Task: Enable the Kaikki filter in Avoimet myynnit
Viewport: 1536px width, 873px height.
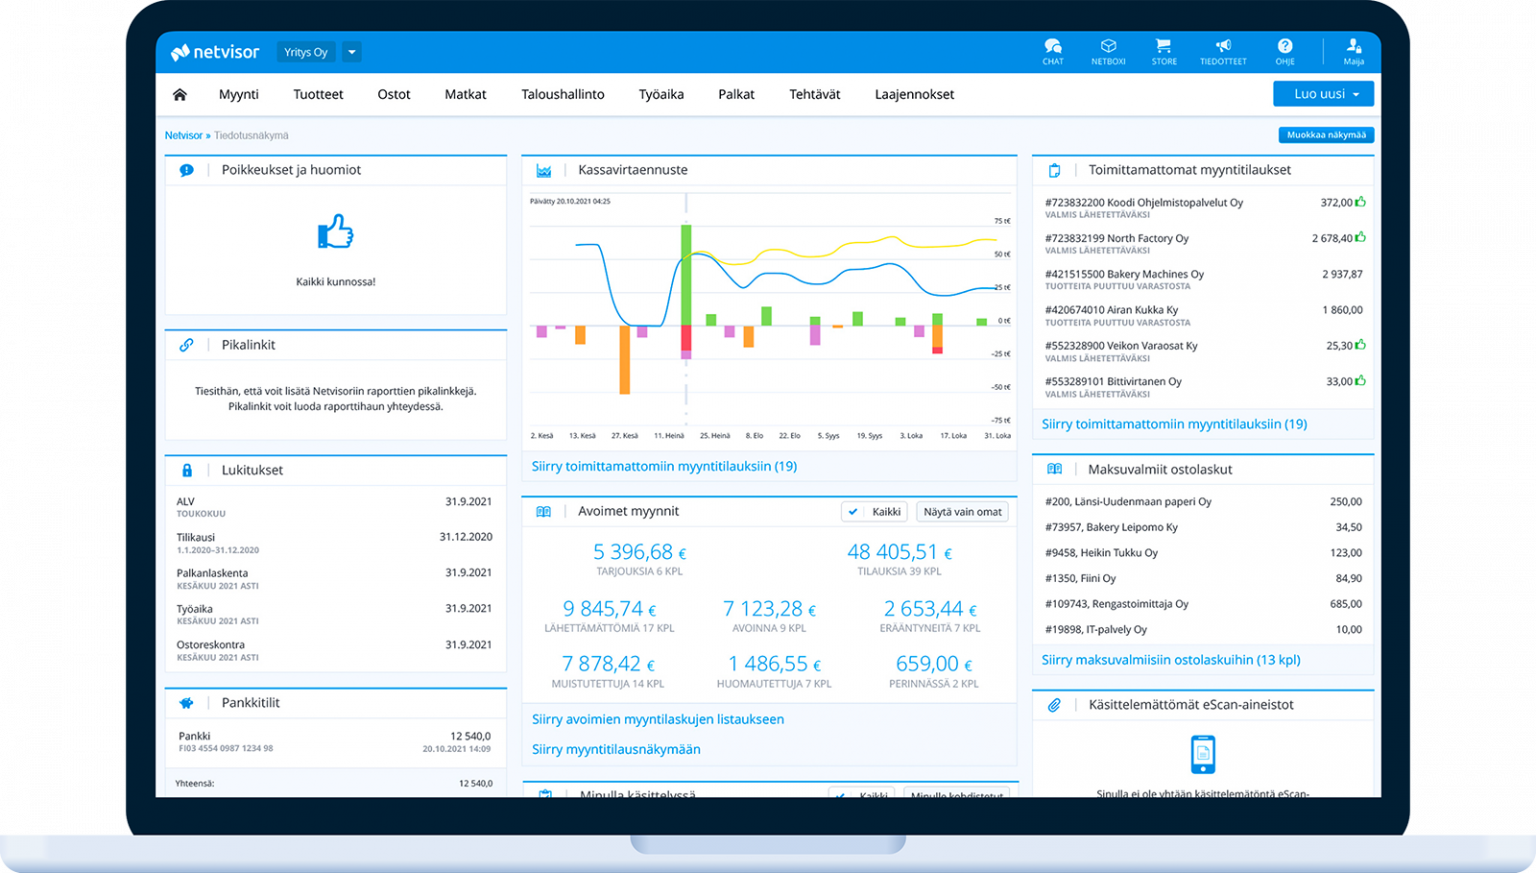Action: pos(874,511)
